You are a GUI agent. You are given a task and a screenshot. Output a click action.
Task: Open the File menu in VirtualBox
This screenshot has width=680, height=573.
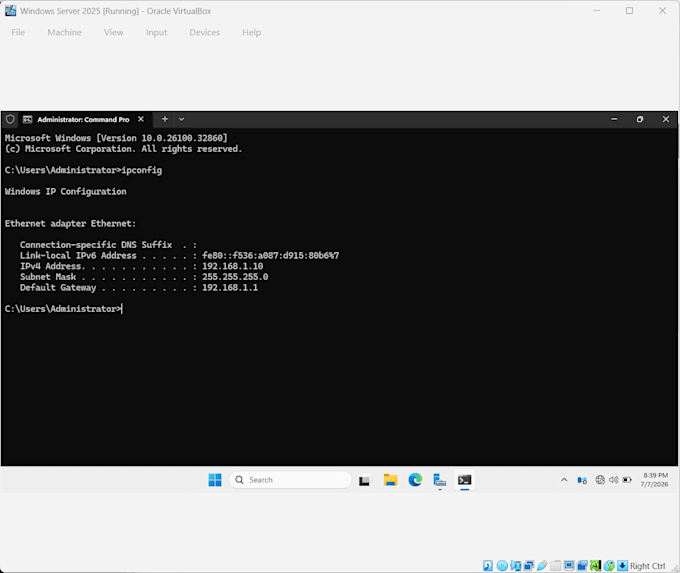(x=18, y=33)
